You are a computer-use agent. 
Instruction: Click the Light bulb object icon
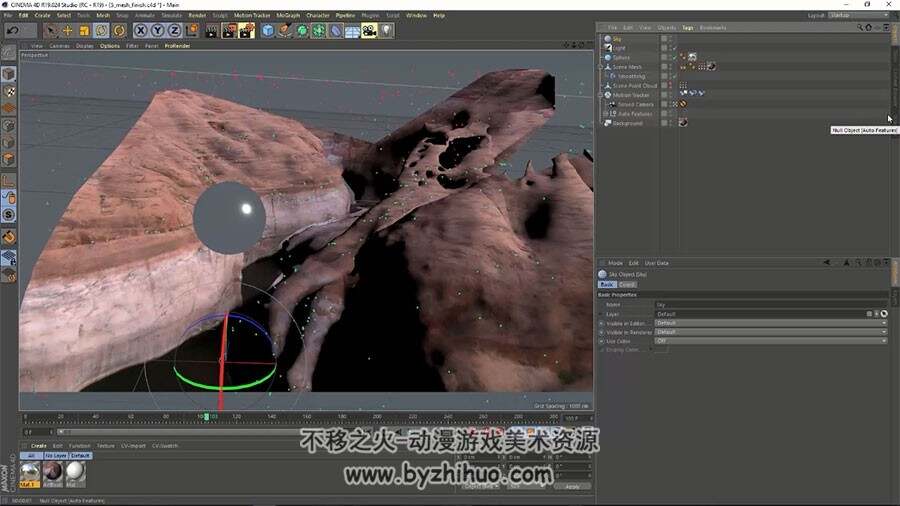(x=386, y=30)
